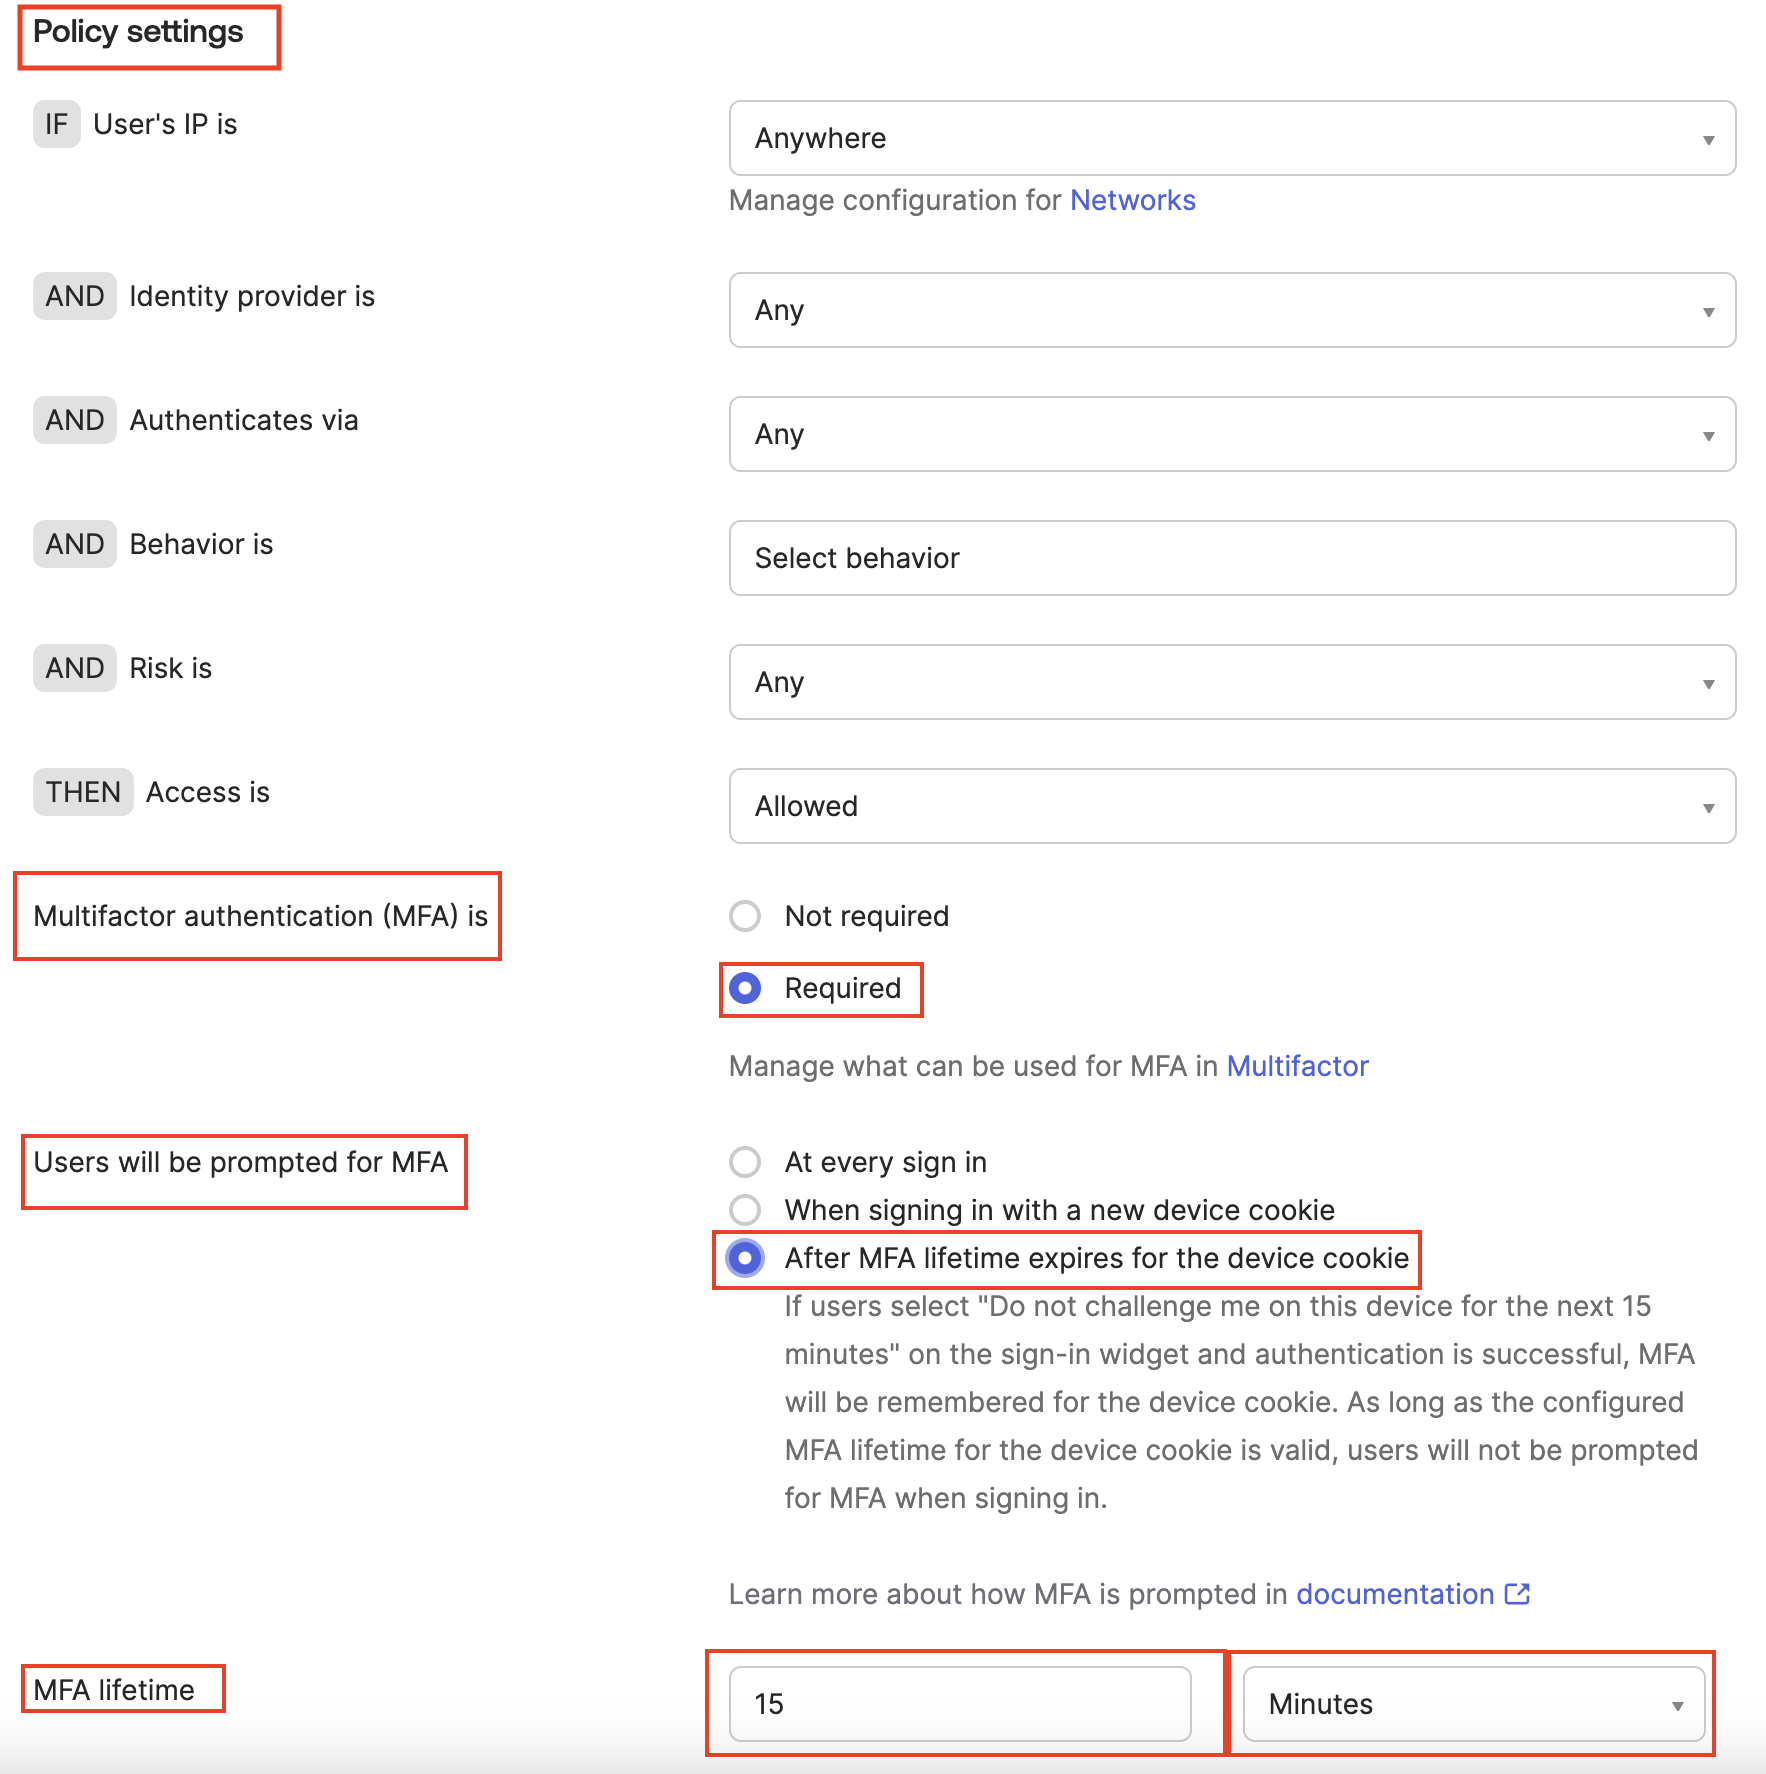
Task: Open the Networks configuration link
Action: pyautogui.click(x=1132, y=200)
